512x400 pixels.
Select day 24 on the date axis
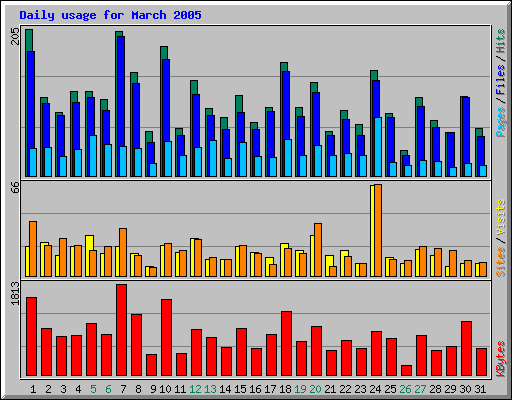[375, 389]
